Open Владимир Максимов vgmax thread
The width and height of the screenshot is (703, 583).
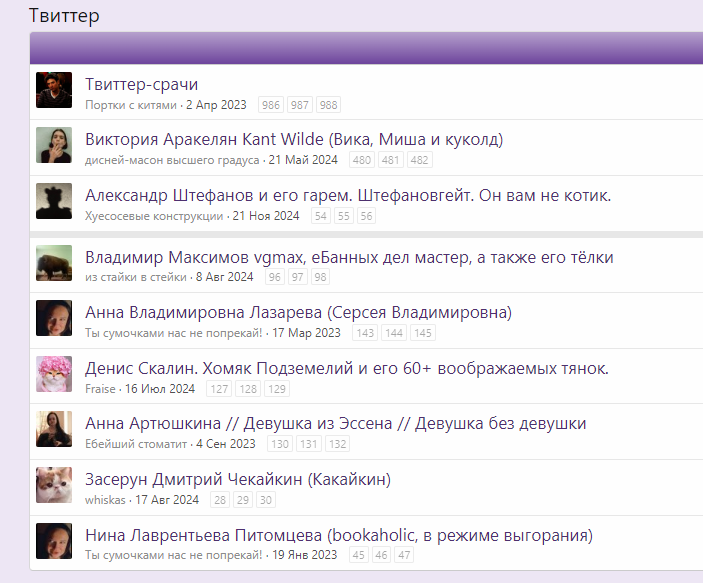[349, 257]
